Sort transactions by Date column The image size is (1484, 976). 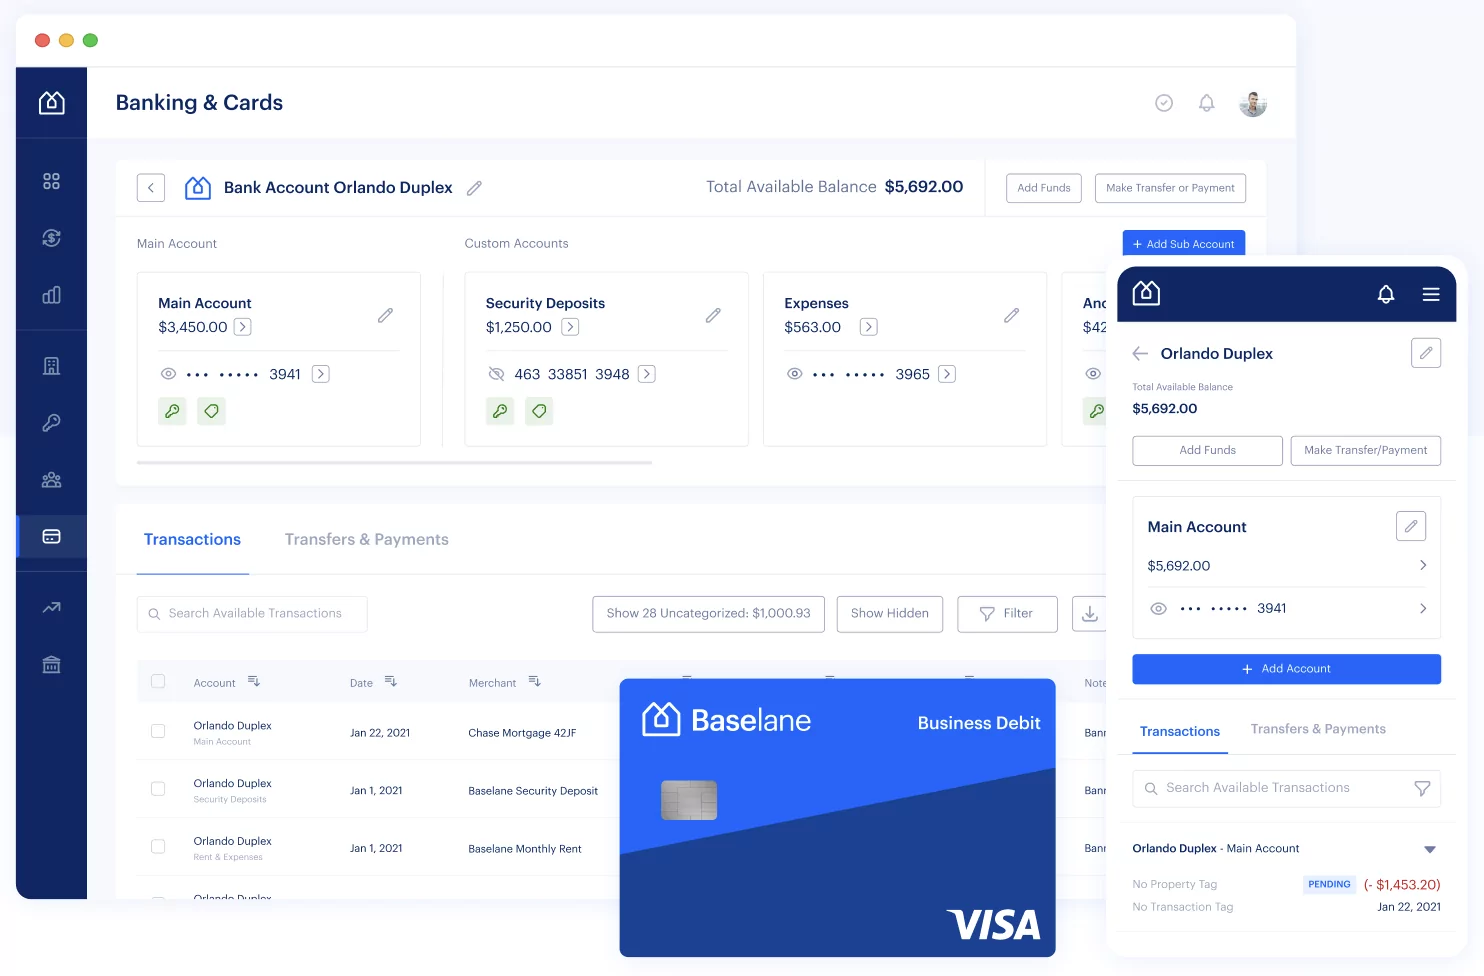click(x=390, y=681)
